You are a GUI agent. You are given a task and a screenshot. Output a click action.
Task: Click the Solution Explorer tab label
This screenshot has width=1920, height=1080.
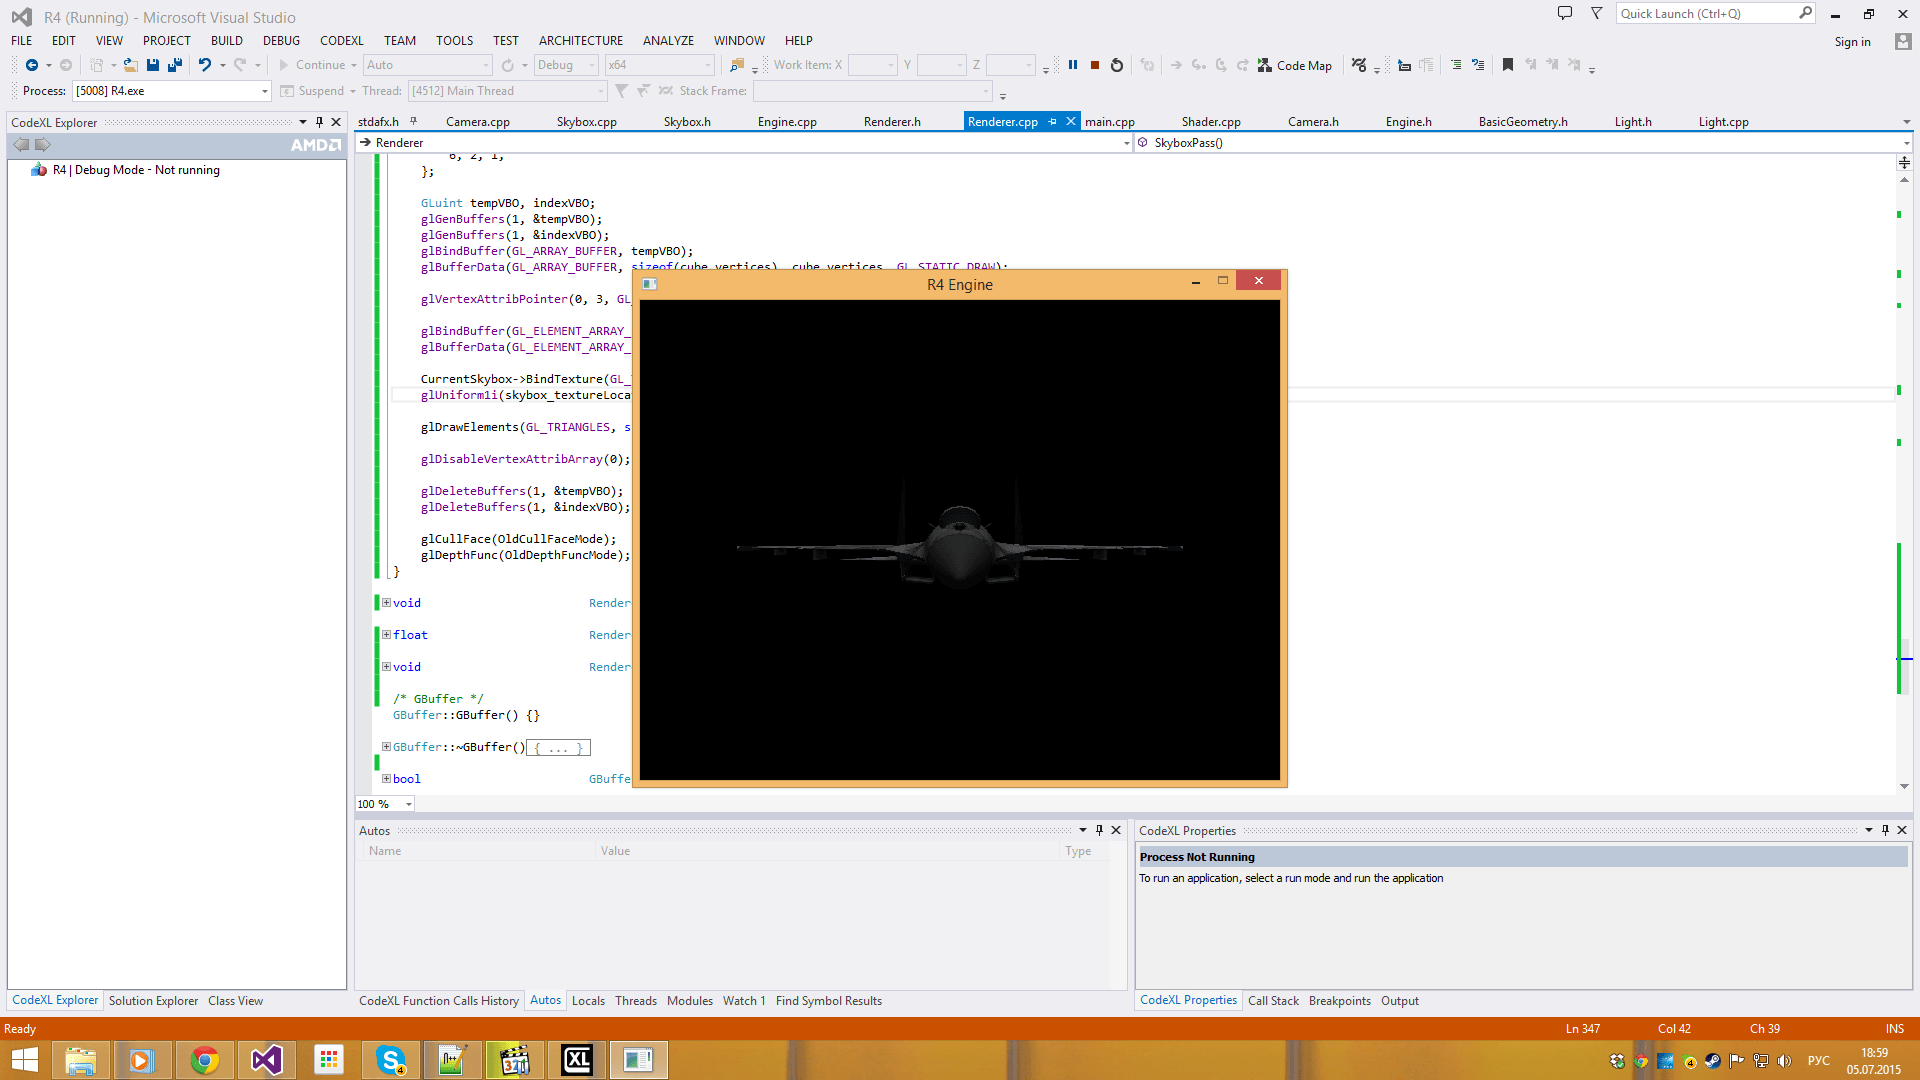pyautogui.click(x=153, y=1000)
